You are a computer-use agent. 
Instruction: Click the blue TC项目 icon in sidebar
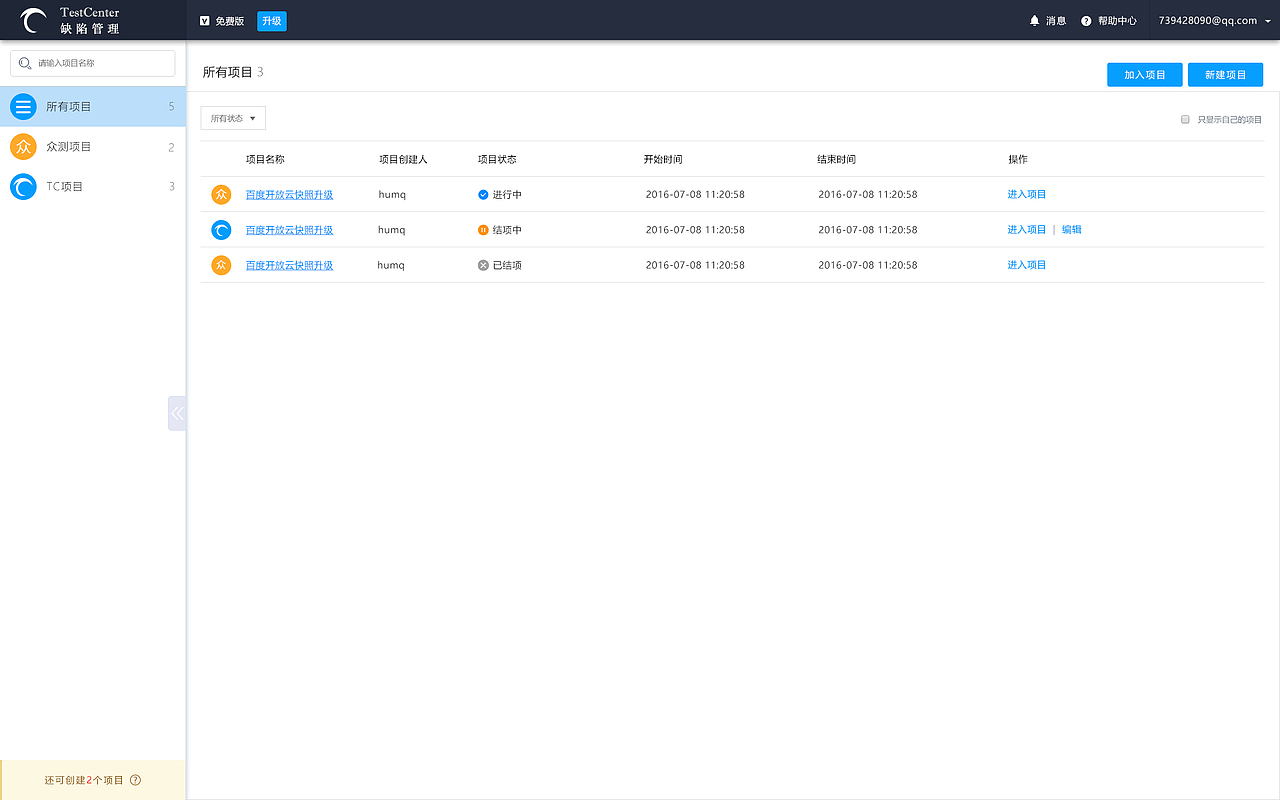tap(23, 186)
